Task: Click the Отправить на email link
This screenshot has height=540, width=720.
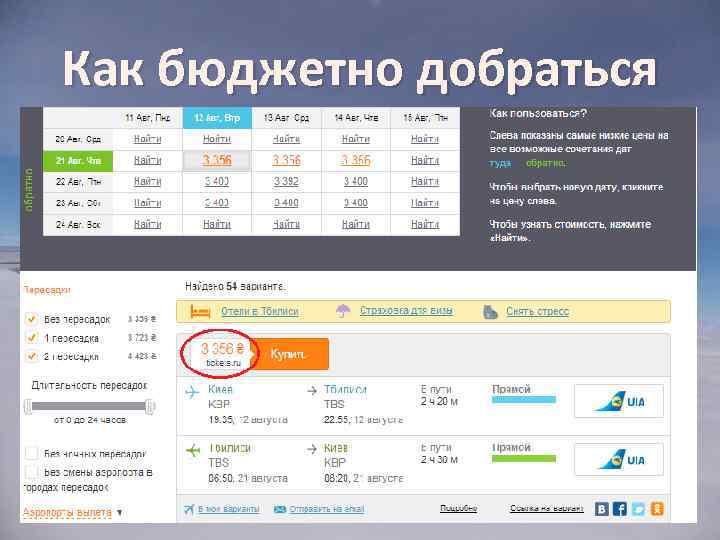Action: (x=327, y=509)
